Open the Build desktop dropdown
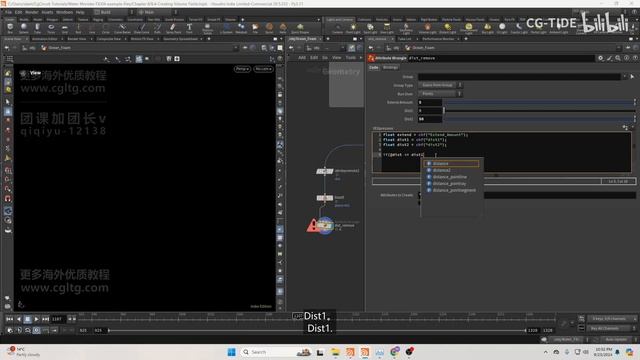The image size is (640, 360). (x=114, y=12)
